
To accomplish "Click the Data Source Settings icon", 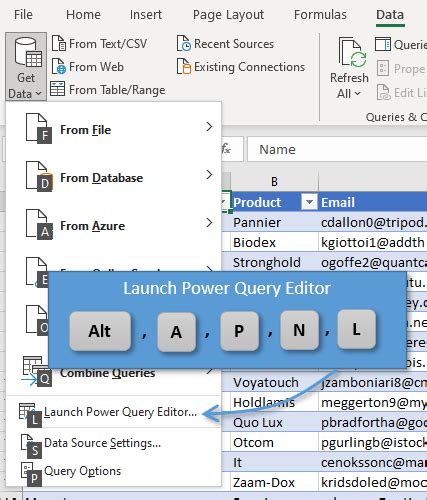I will click(31, 446).
